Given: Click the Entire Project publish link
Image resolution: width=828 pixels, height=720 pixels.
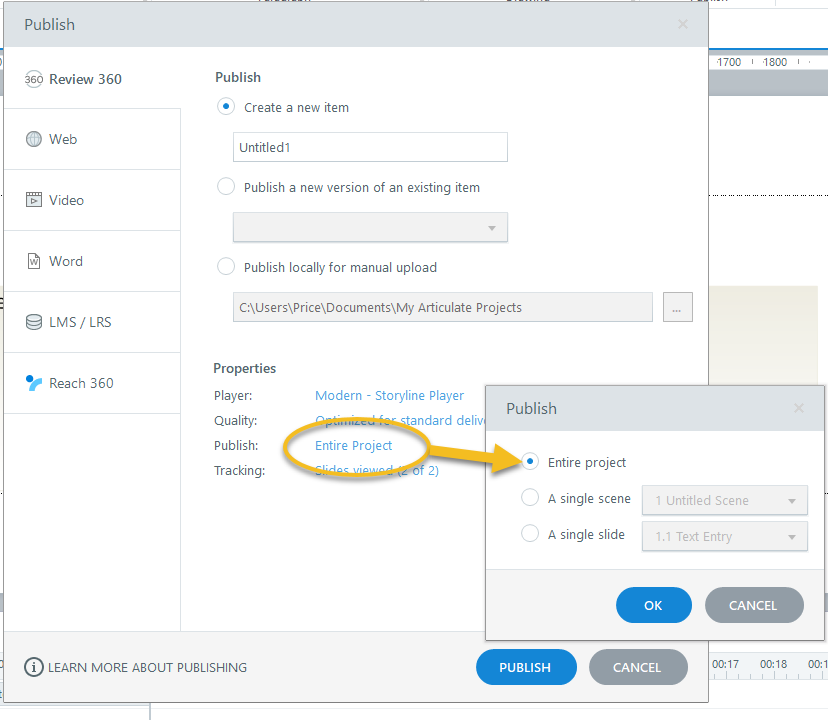Looking at the screenshot, I should [354, 446].
